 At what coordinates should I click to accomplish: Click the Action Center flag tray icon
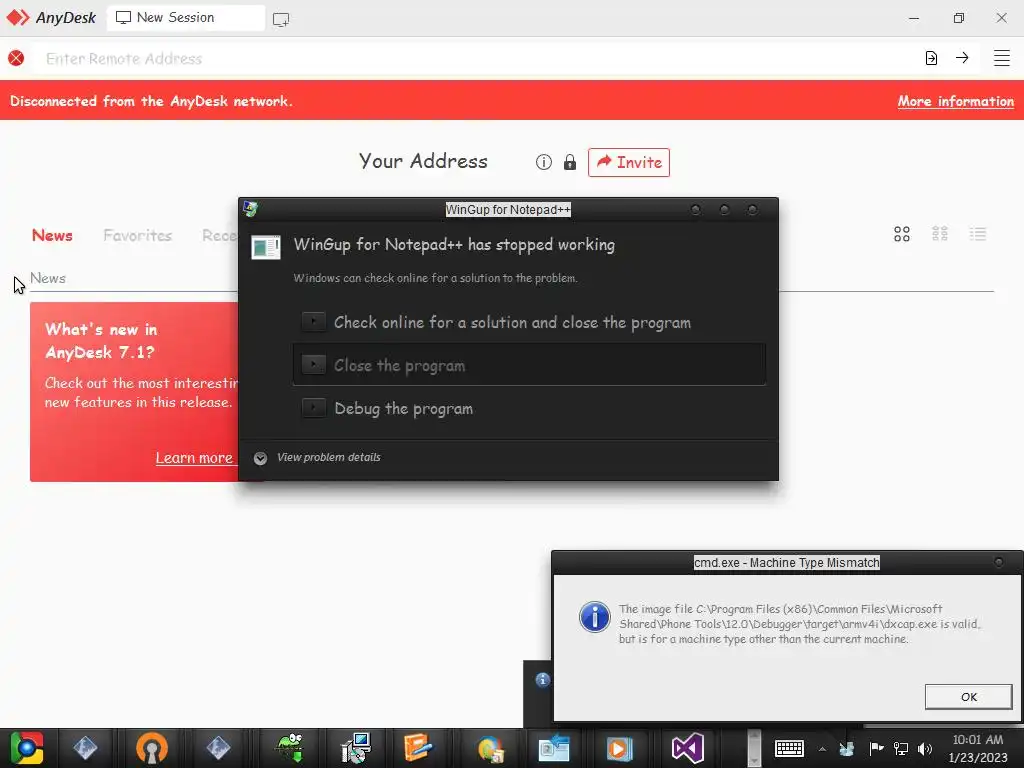point(876,748)
